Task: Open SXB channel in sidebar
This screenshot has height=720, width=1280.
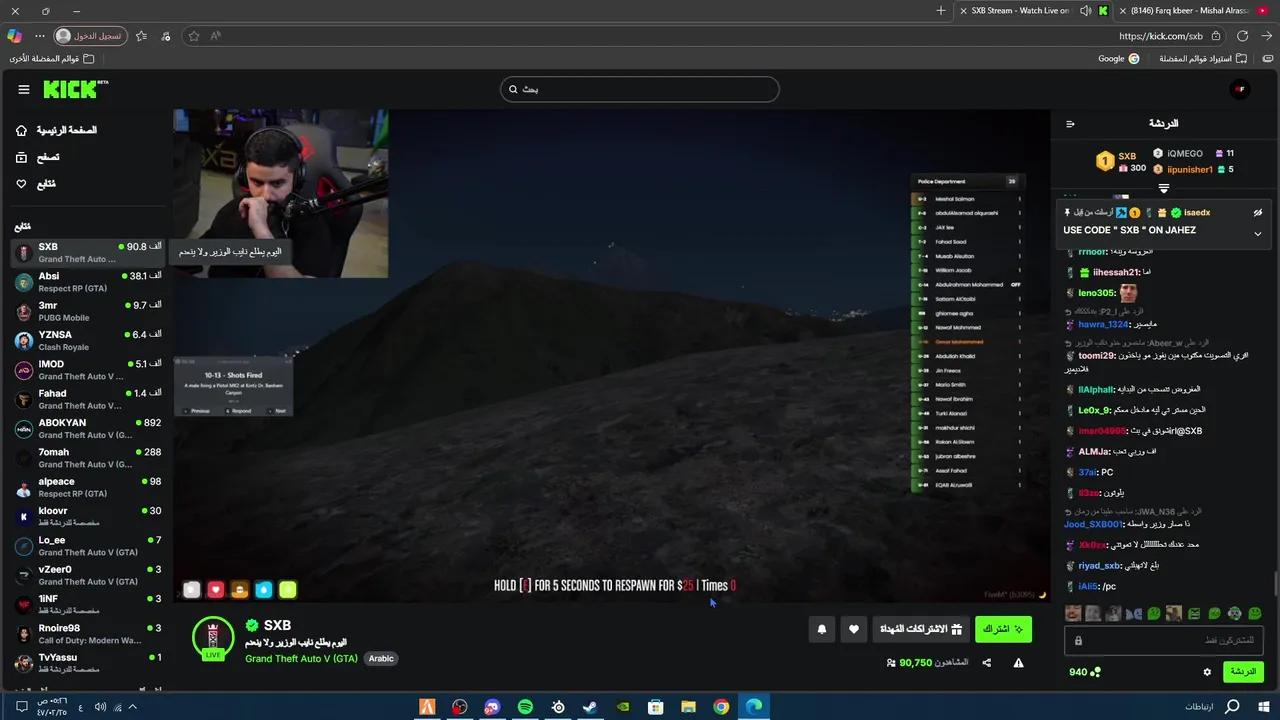Action: click(88, 252)
